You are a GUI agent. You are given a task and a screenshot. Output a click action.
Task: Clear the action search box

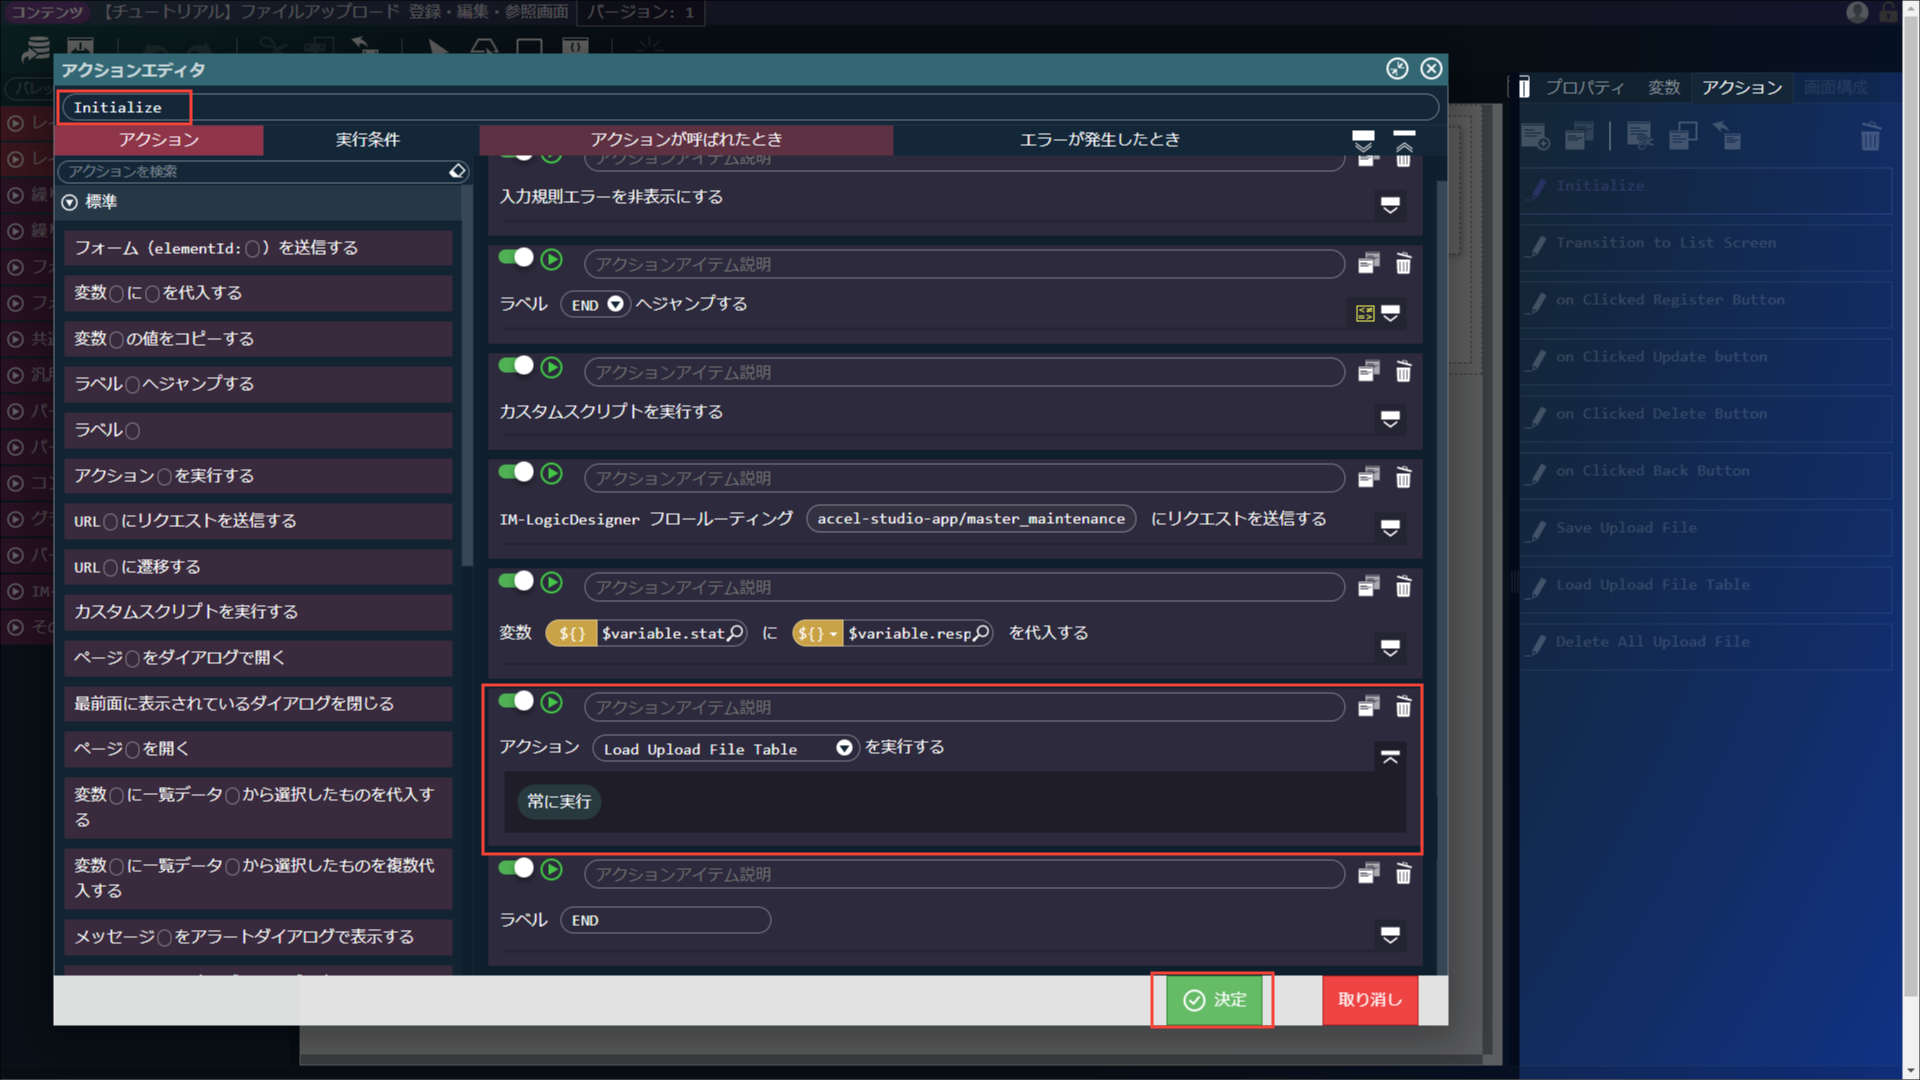coord(457,171)
